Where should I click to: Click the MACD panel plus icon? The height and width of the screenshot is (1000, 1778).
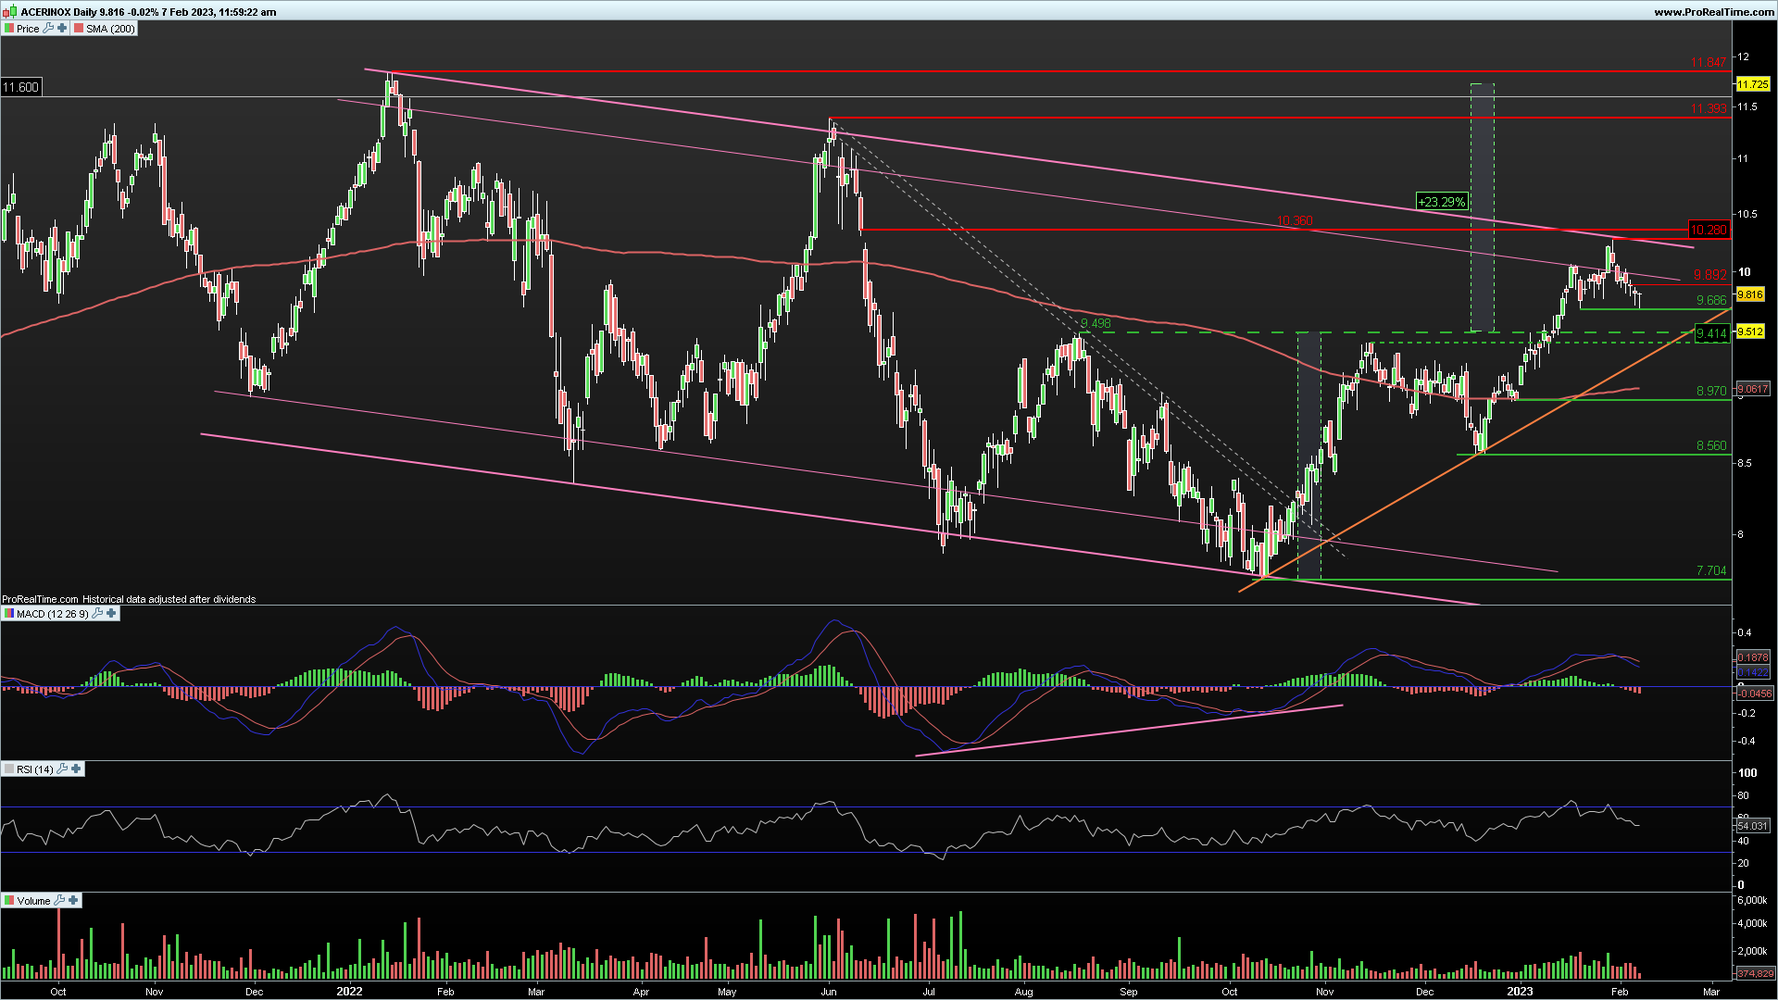[111, 613]
